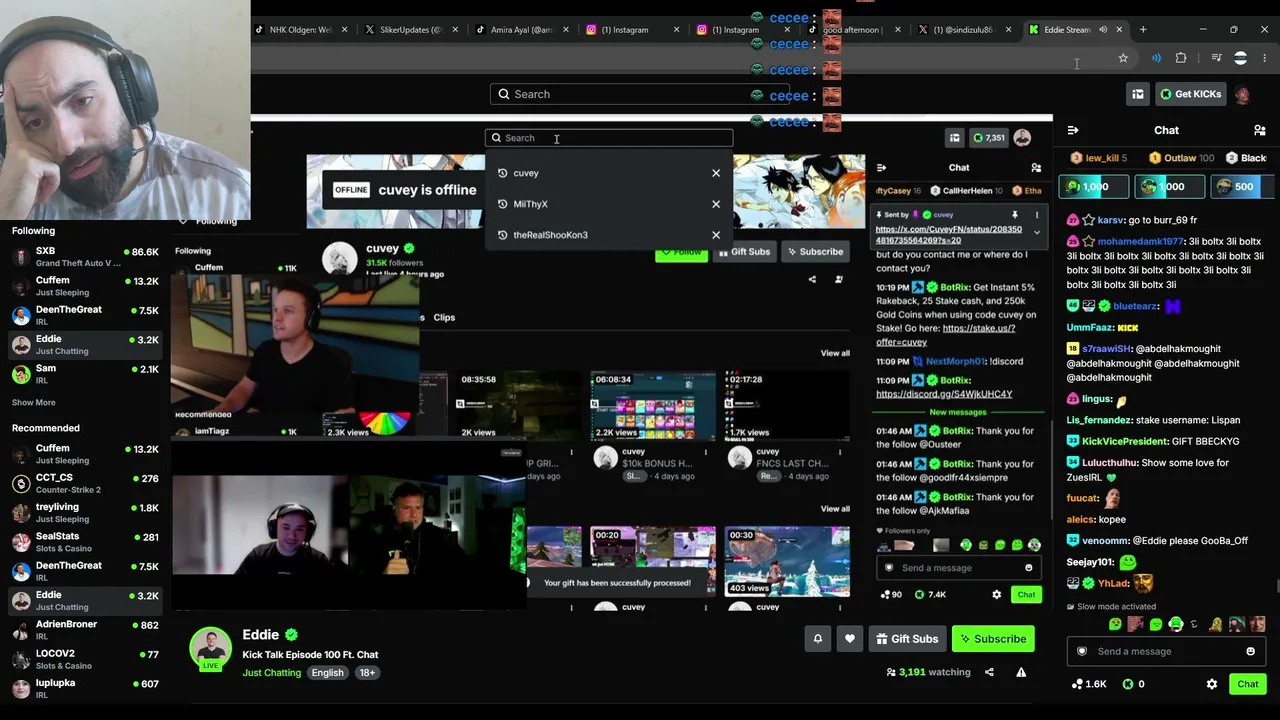Click Outlaw in the gift leaderboard

pyautogui.click(x=1181, y=158)
